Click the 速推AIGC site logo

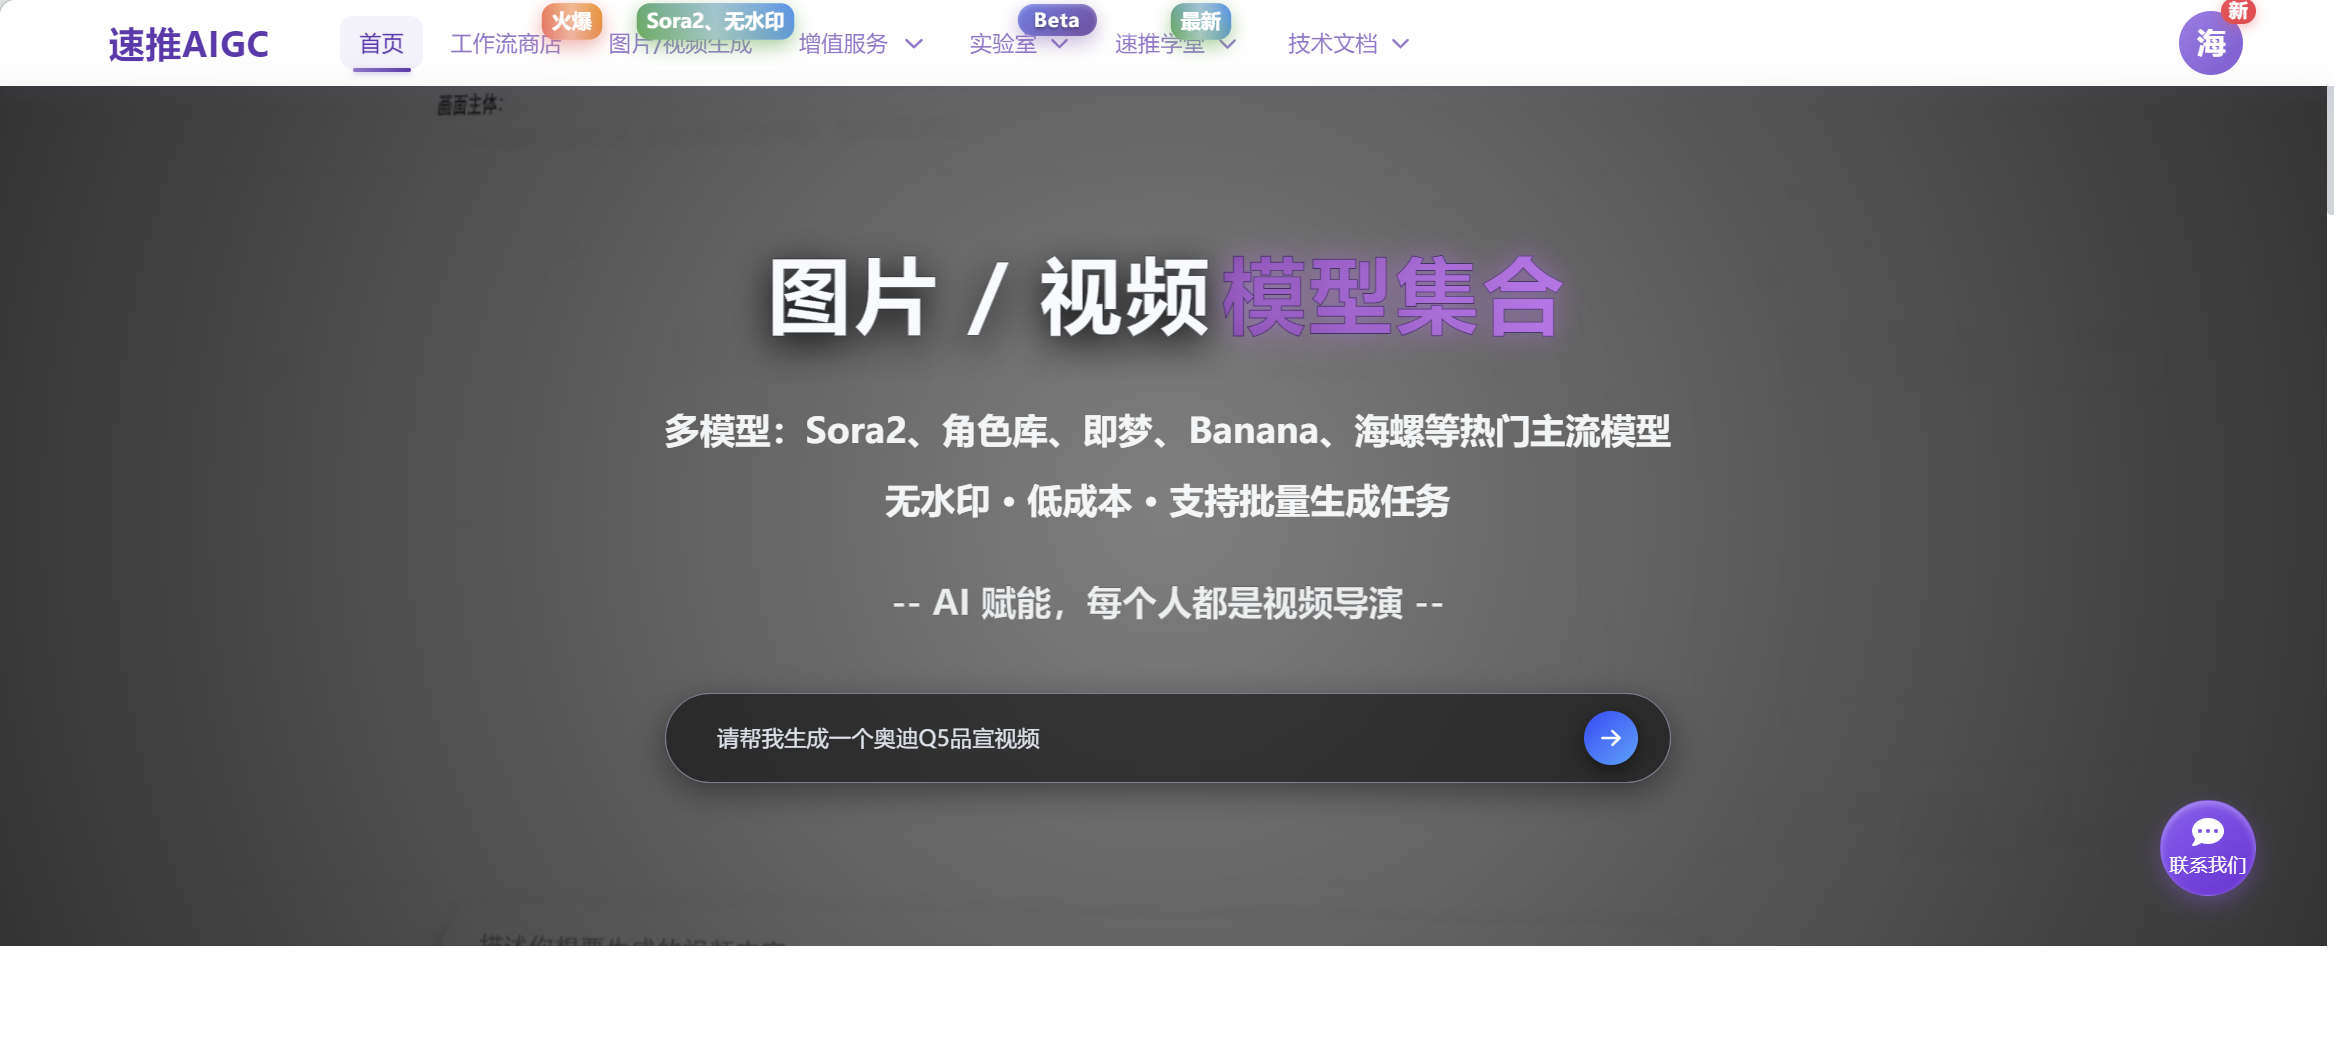(x=190, y=43)
